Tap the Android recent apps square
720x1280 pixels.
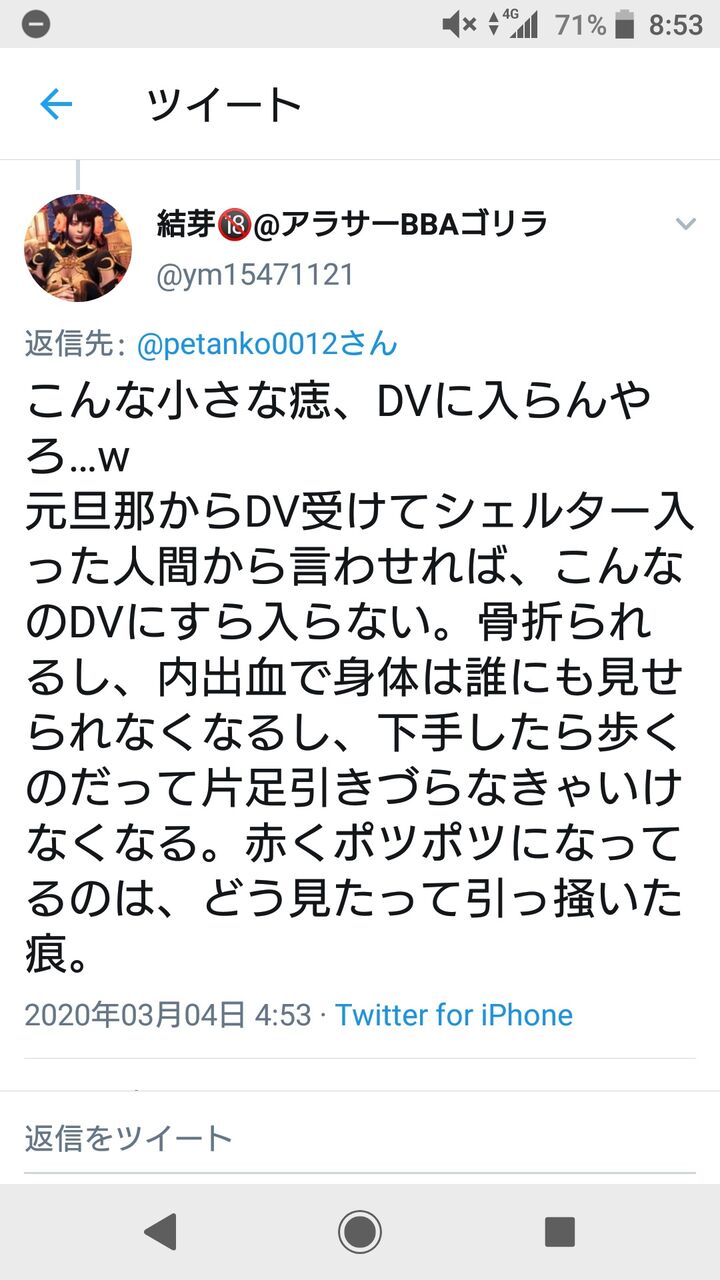(559, 1231)
